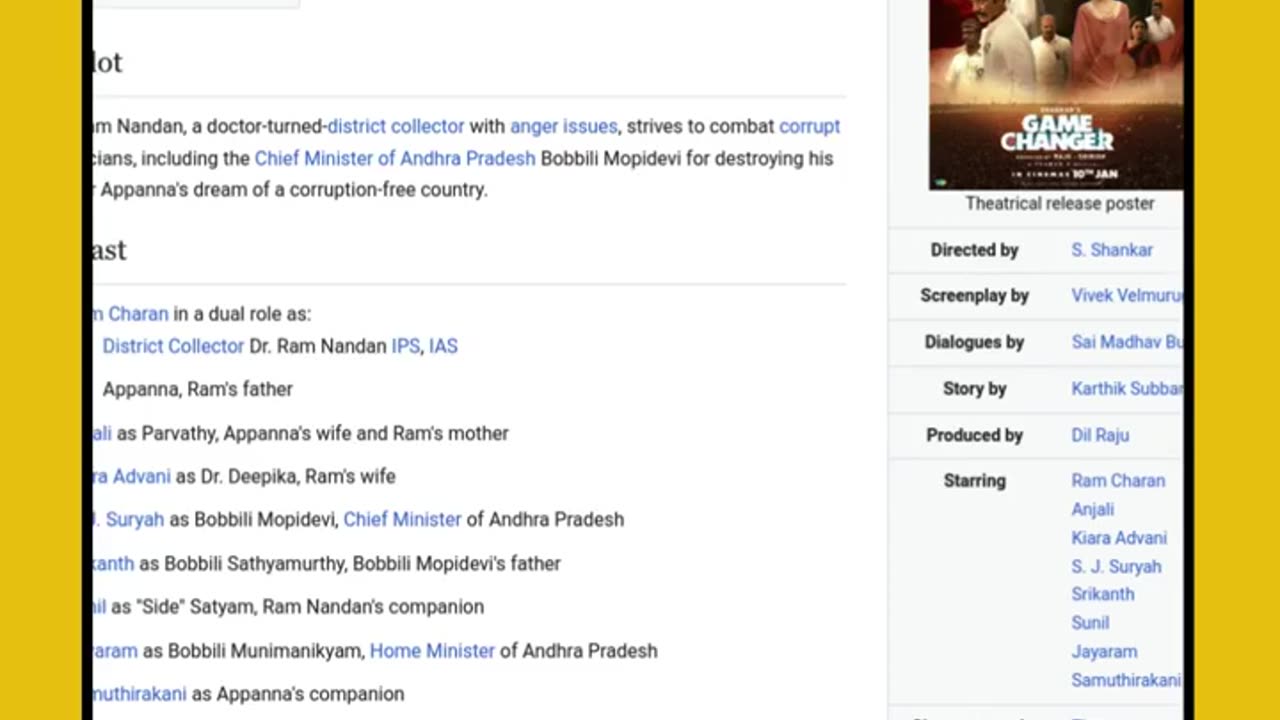Open the "Home Minister" link
1280x720 pixels.
pyautogui.click(x=432, y=651)
